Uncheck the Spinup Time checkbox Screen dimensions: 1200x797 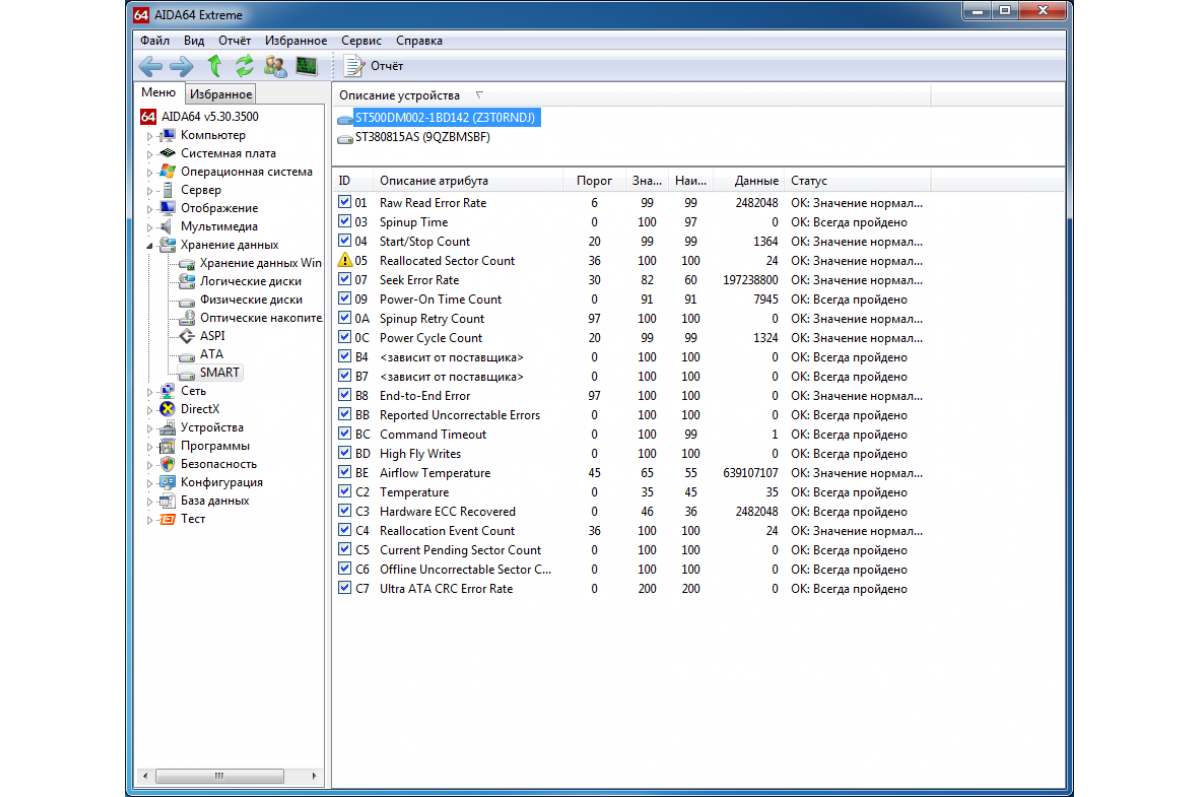point(345,222)
